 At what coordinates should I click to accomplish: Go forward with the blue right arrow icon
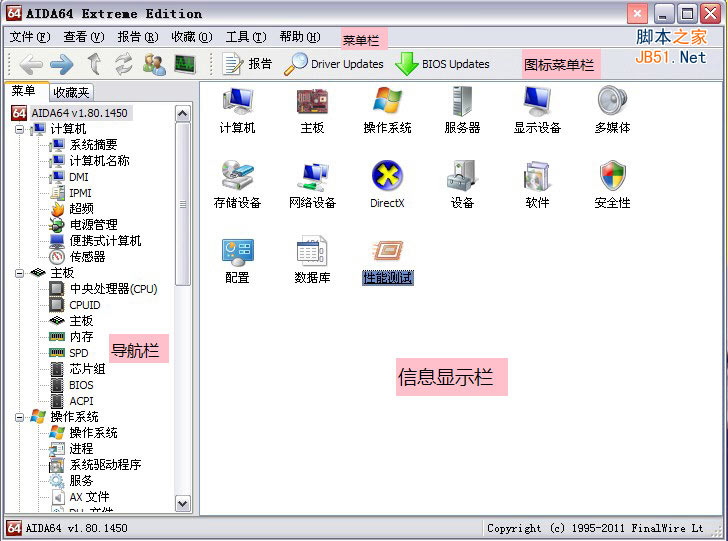pos(62,64)
